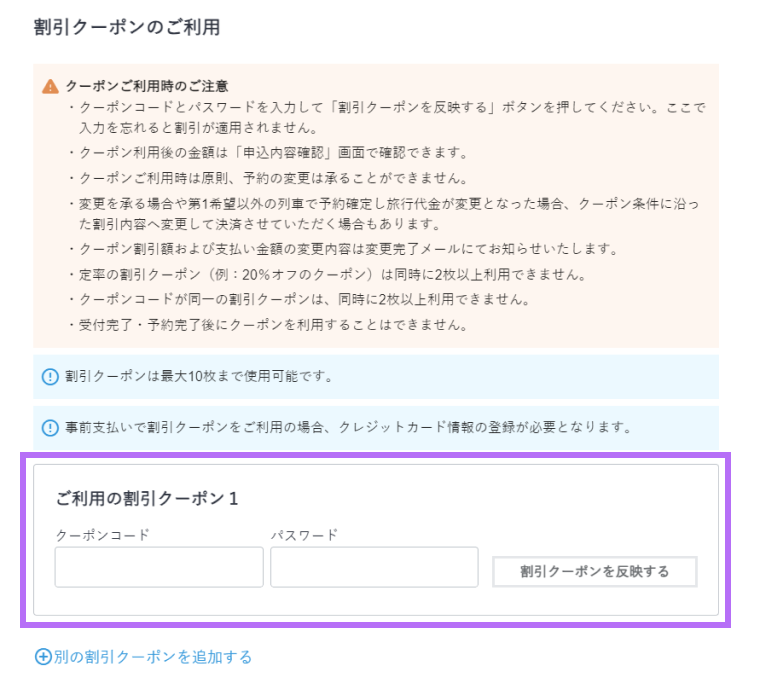The height and width of the screenshot is (683, 760).
Task: Click the ご利用の割引クーポン 1 section title
Action: [x=146, y=498]
